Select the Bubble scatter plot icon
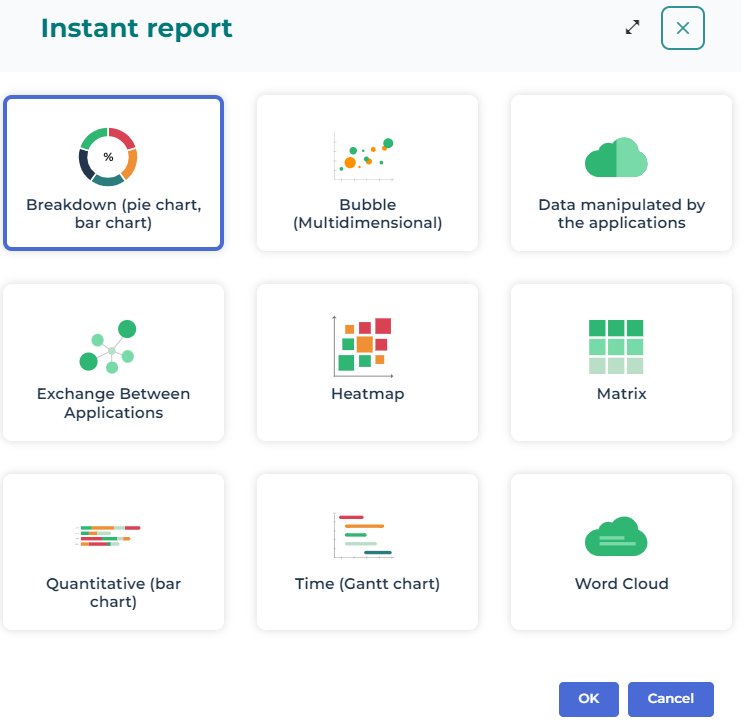741x723 pixels. (366, 157)
